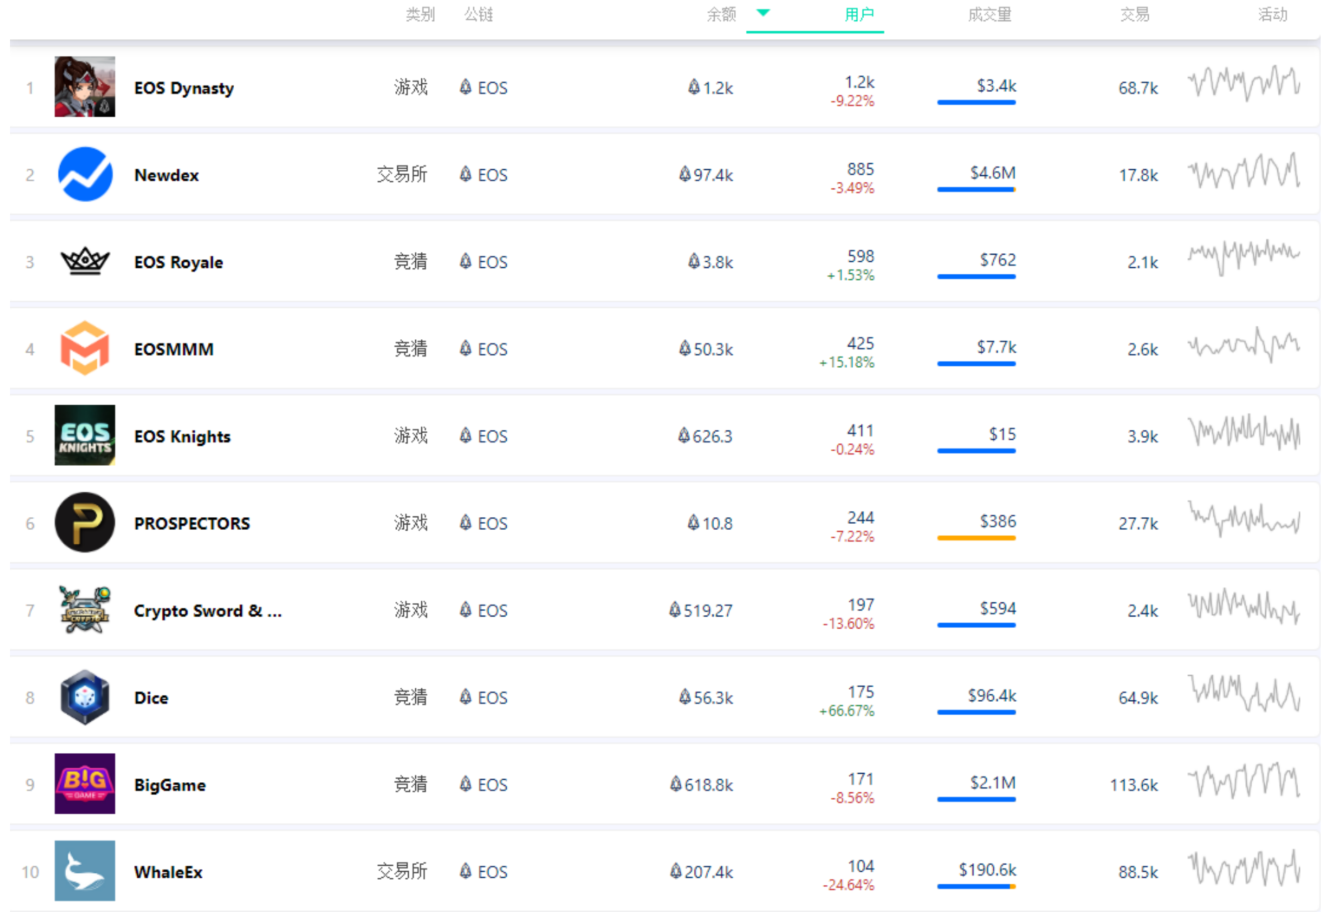The width and height of the screenshot is (1323, 912).
Task: View the Dice activity sparkline chart
Action: click(1244, 692)
